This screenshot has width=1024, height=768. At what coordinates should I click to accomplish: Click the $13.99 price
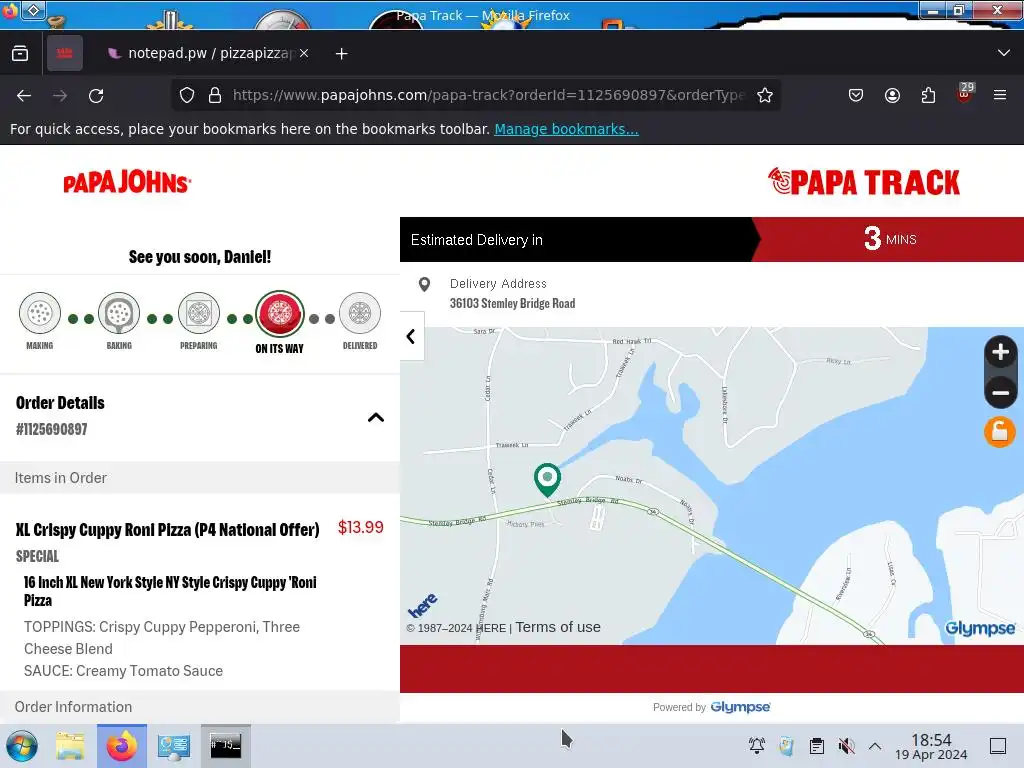[x=360, y=527]
